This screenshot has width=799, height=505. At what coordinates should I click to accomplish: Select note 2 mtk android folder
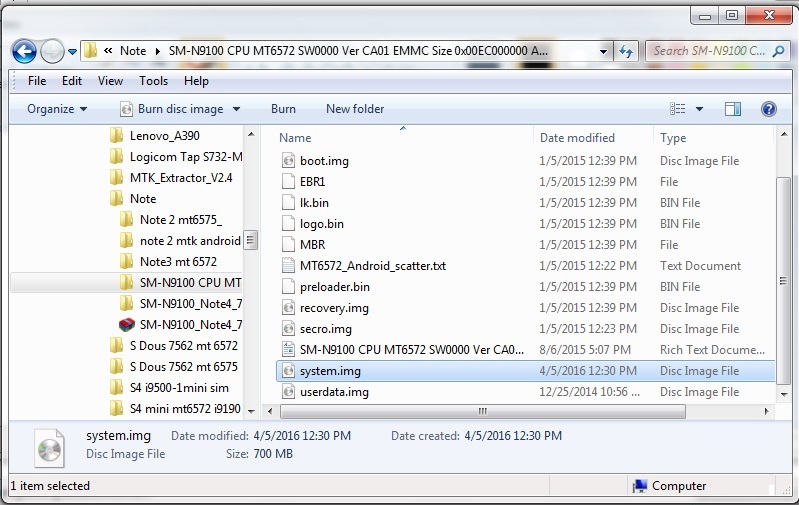pyautogui.click(x=190, y=241)
